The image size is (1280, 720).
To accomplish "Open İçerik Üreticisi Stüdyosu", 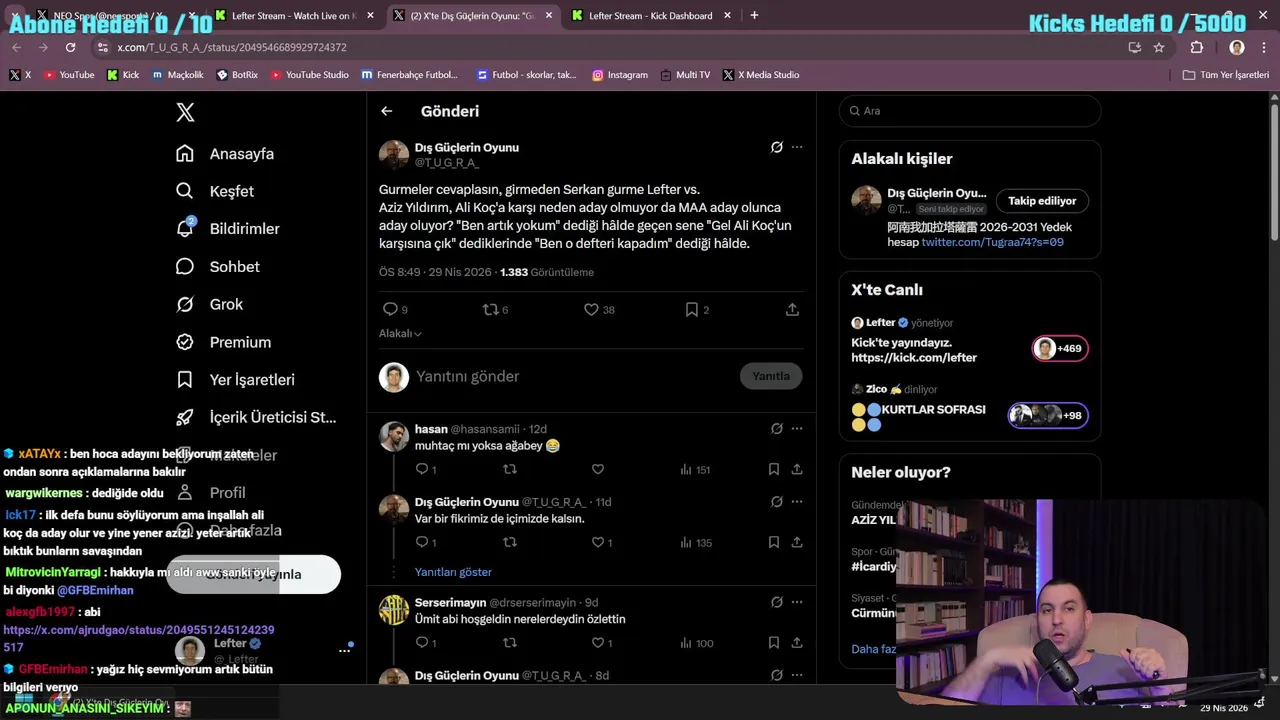I will [256, 417].
